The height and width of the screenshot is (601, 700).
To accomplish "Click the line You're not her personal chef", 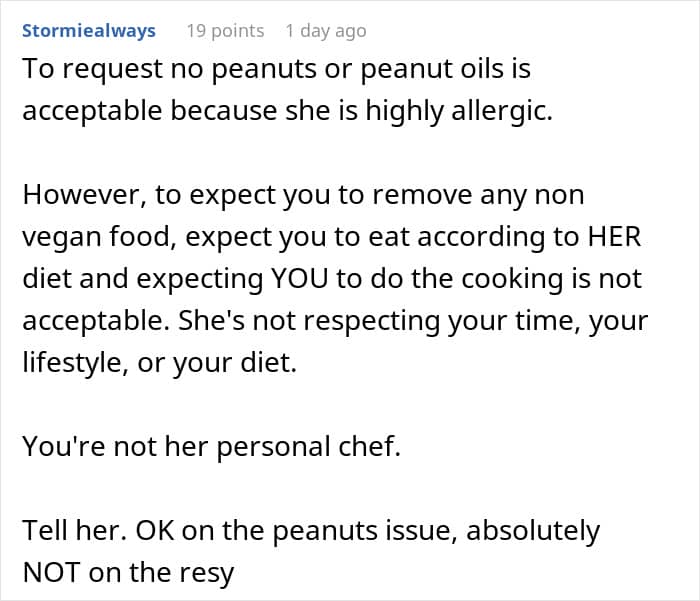I will 212,446.
